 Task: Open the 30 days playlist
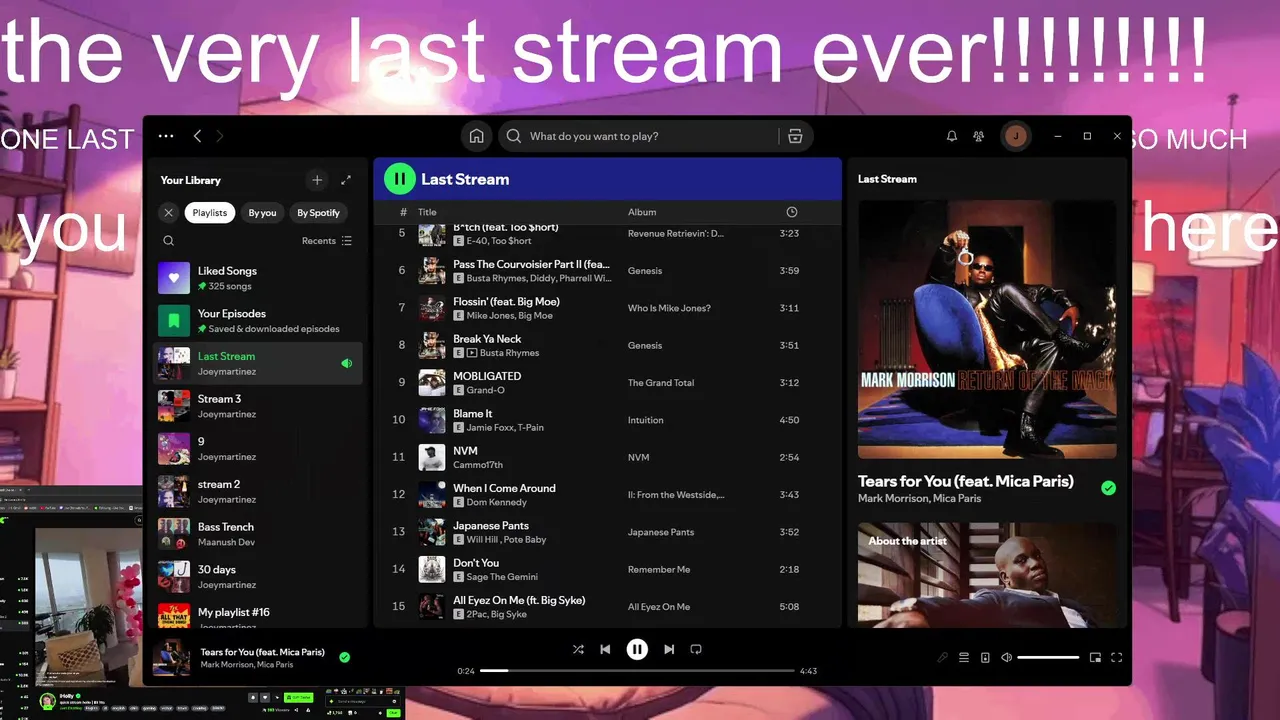tap(258, 577)
